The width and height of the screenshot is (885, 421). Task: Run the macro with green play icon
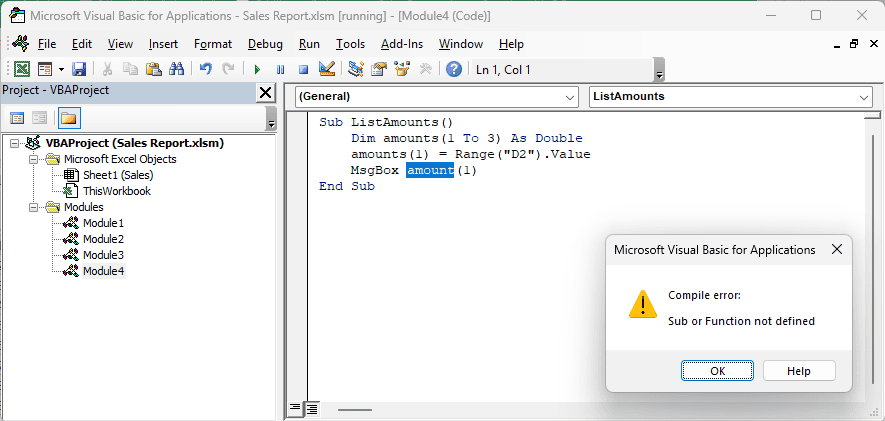point(257,69)
